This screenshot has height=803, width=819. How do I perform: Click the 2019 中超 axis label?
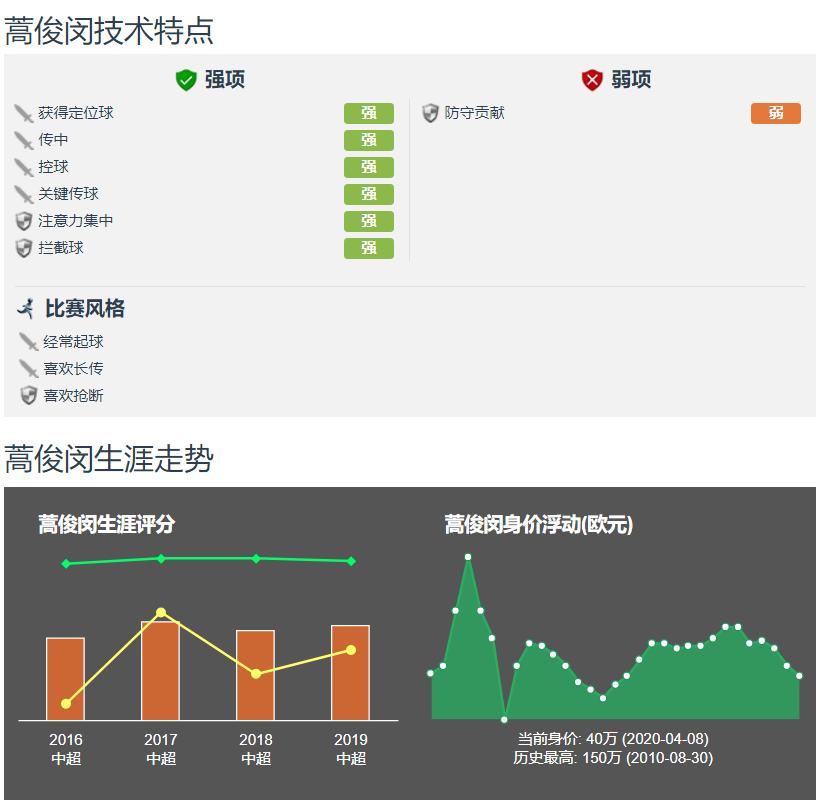(x=351, y=749)
